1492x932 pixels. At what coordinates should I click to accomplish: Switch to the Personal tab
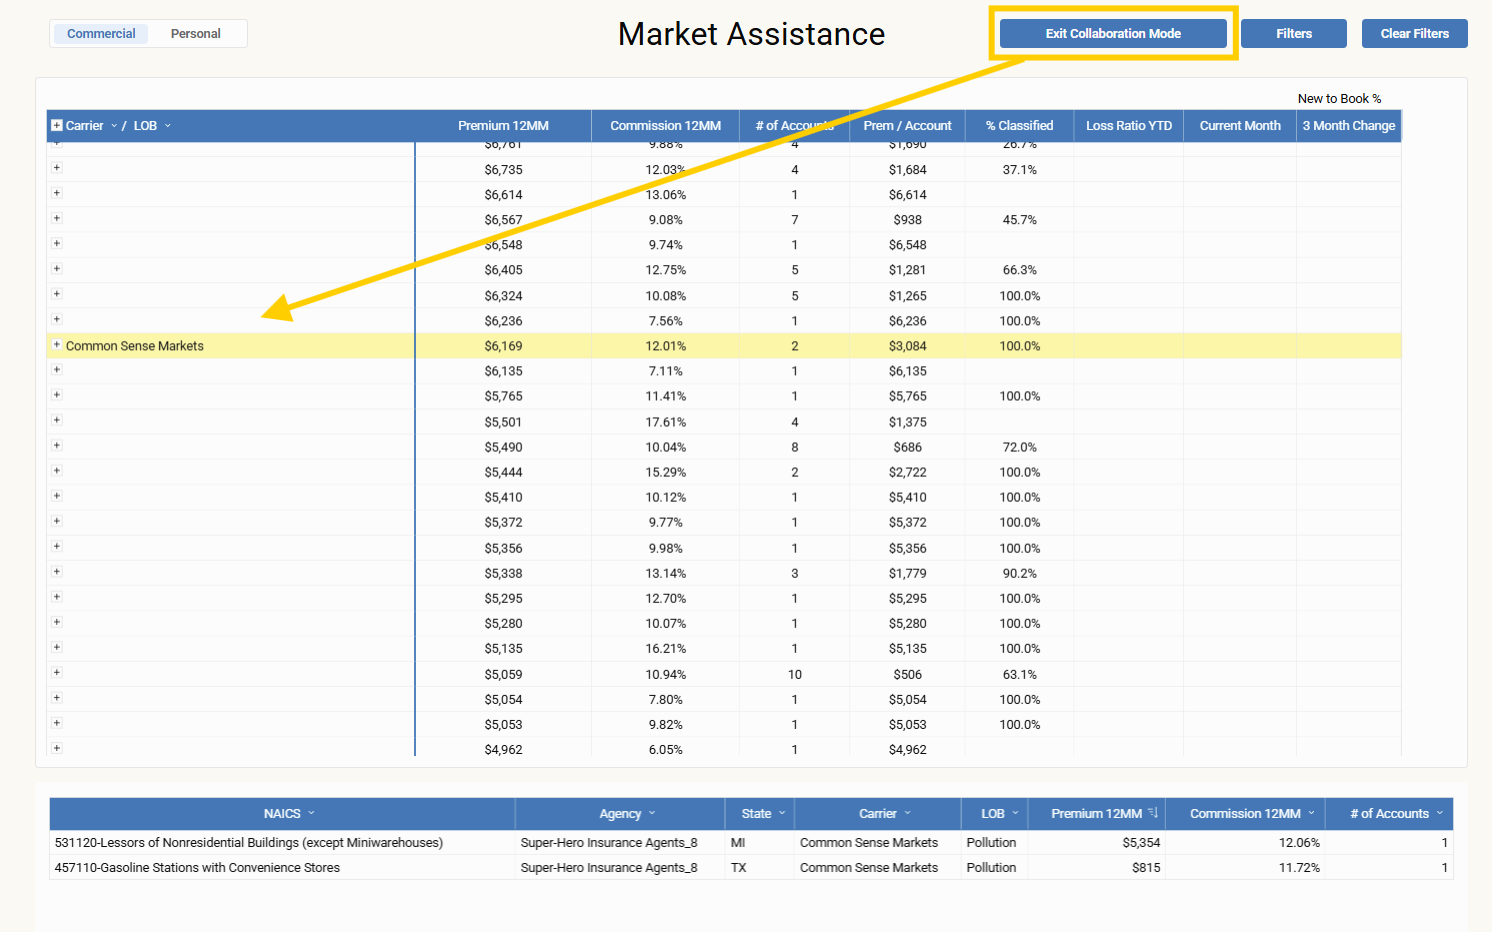point(195,34)
